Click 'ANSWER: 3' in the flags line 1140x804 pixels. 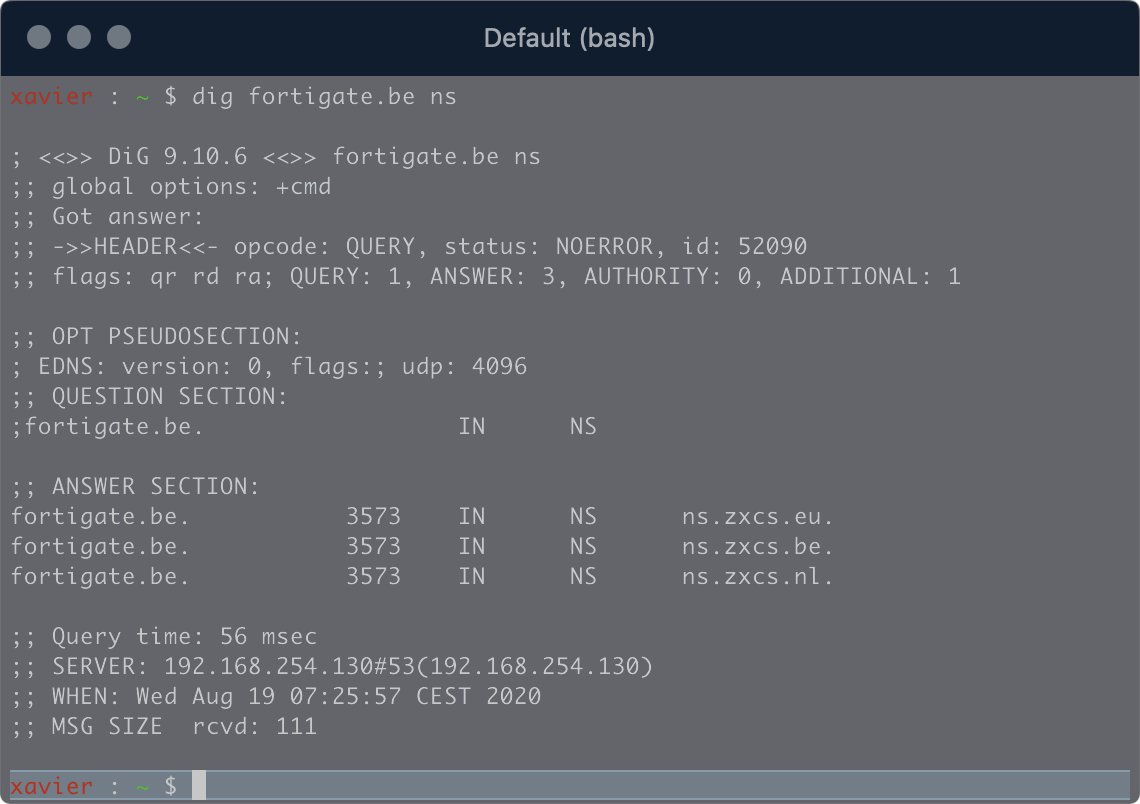[x=492, y=277]
